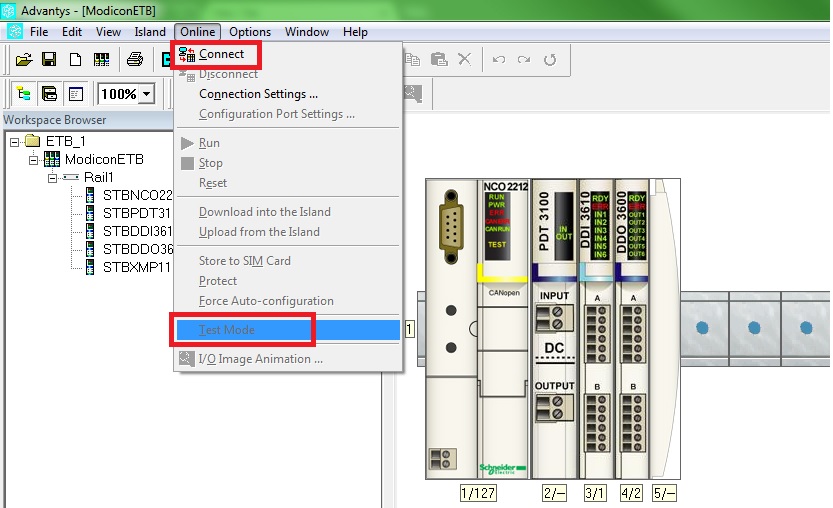Open the View menu
The height and width of the screenshot is (508, 833).
108,32
